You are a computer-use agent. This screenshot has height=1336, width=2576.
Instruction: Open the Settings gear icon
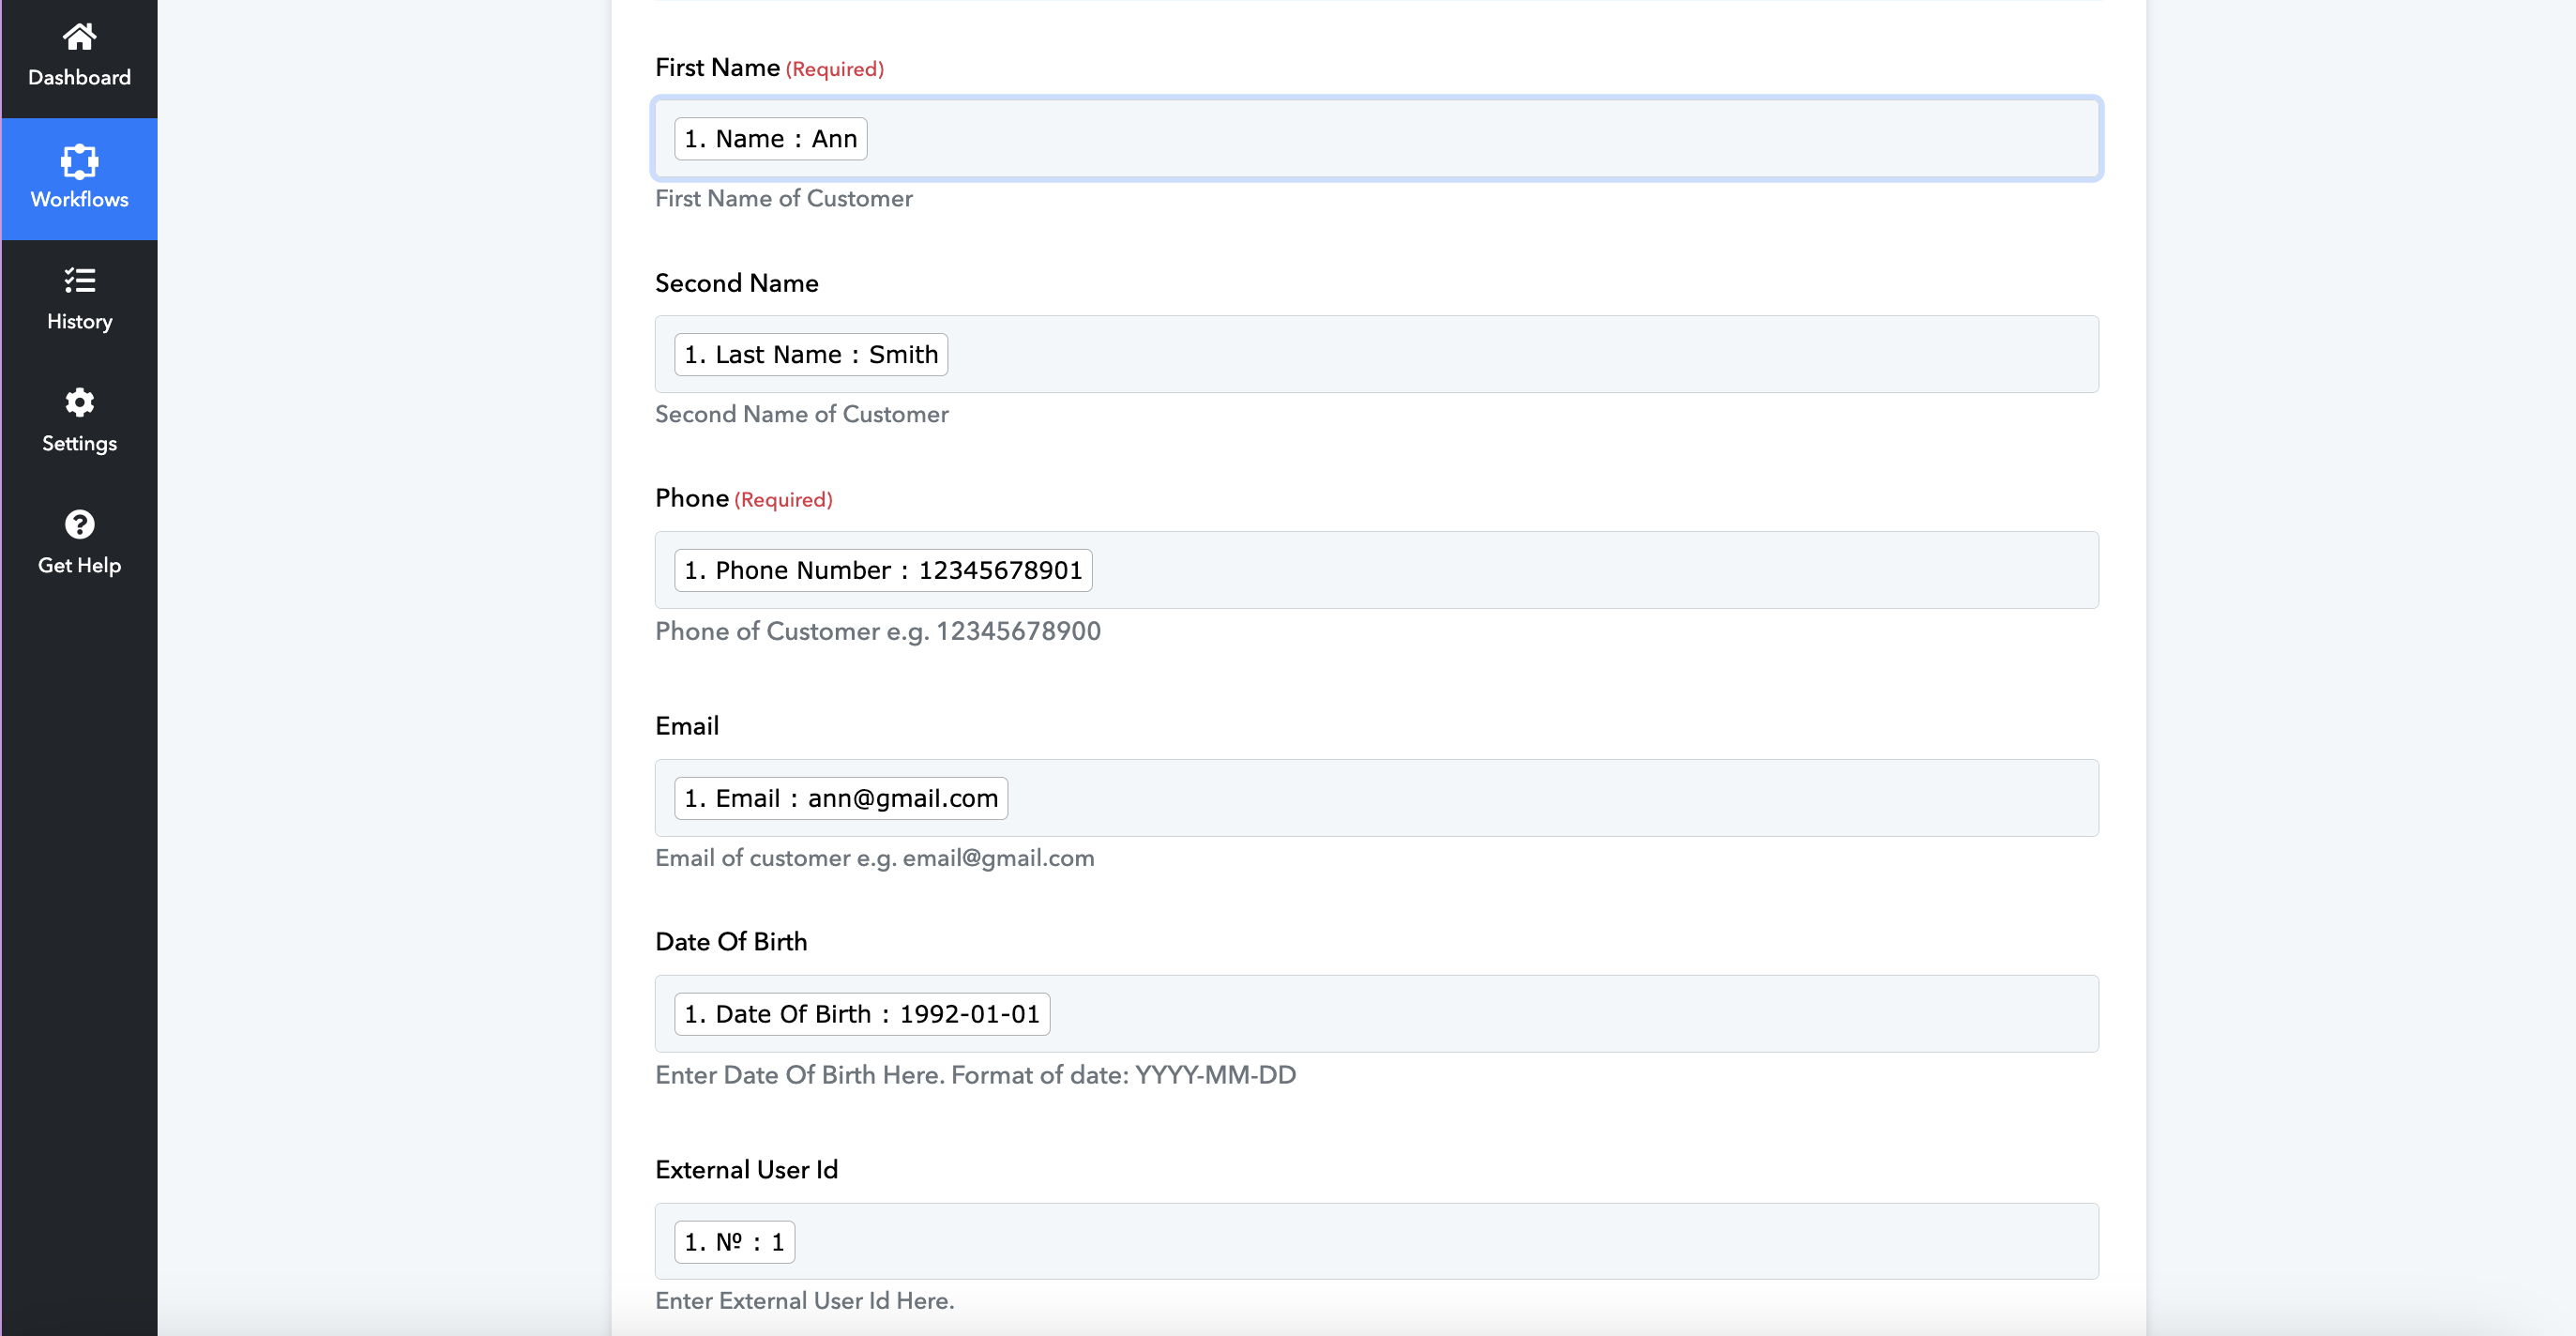(x=79, y=402)
